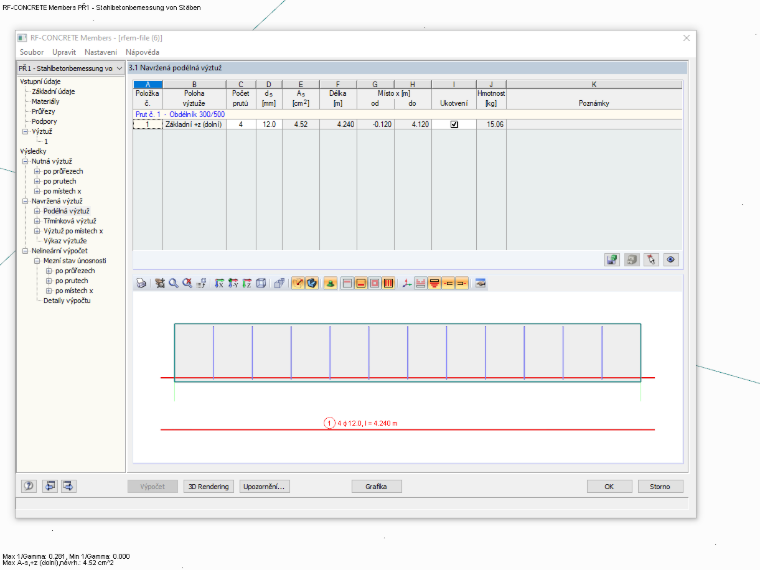Click the 'Prut č. 1 - Obdélník 300/500' row
The width and height of the screenshot is (760, 570).
pyautogui.click(x=407, y=114)
